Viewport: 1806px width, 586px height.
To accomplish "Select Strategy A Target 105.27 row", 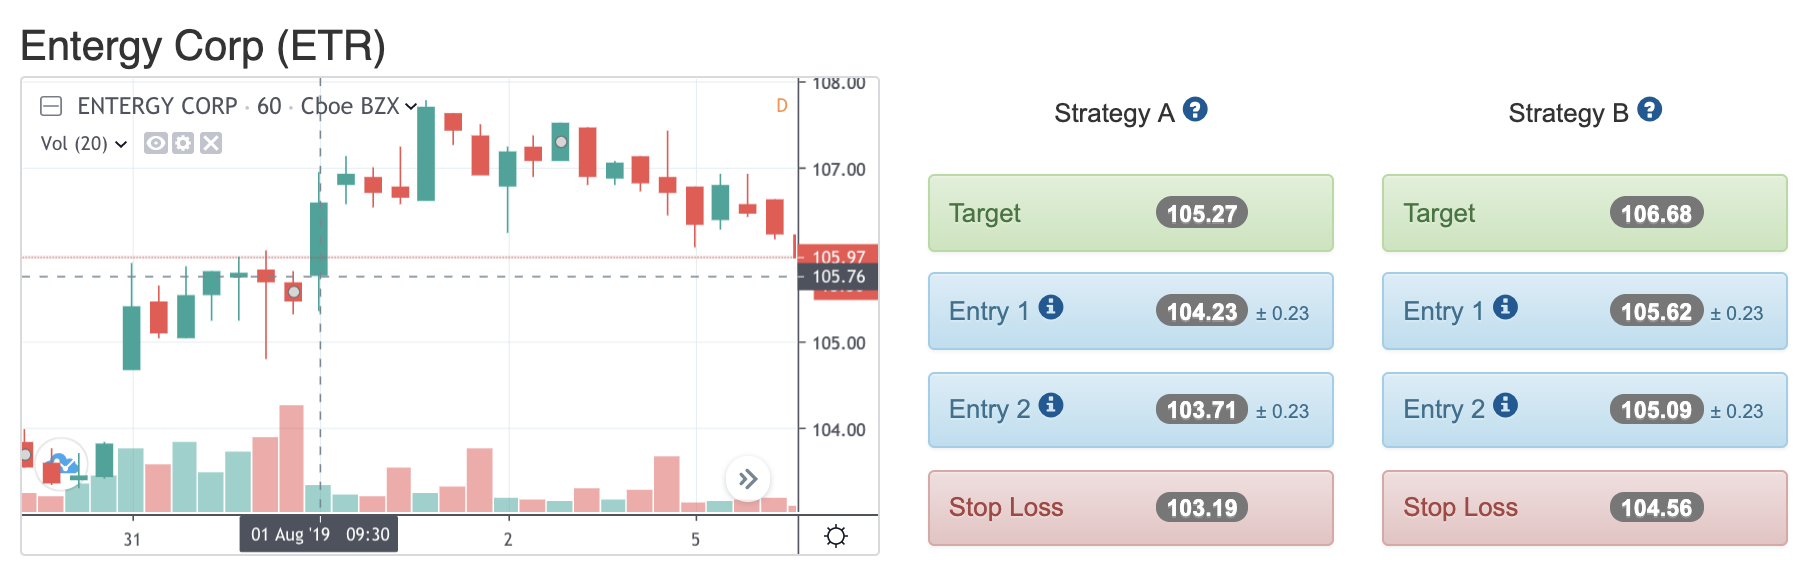I will pos(1131,213).
